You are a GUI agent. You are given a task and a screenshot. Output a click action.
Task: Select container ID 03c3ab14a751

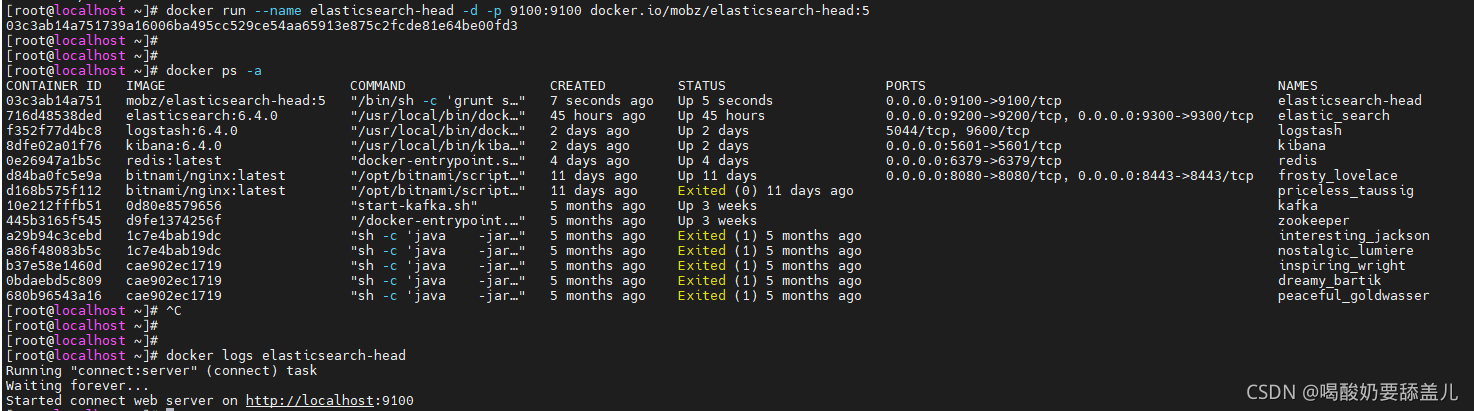click(54, 101)
